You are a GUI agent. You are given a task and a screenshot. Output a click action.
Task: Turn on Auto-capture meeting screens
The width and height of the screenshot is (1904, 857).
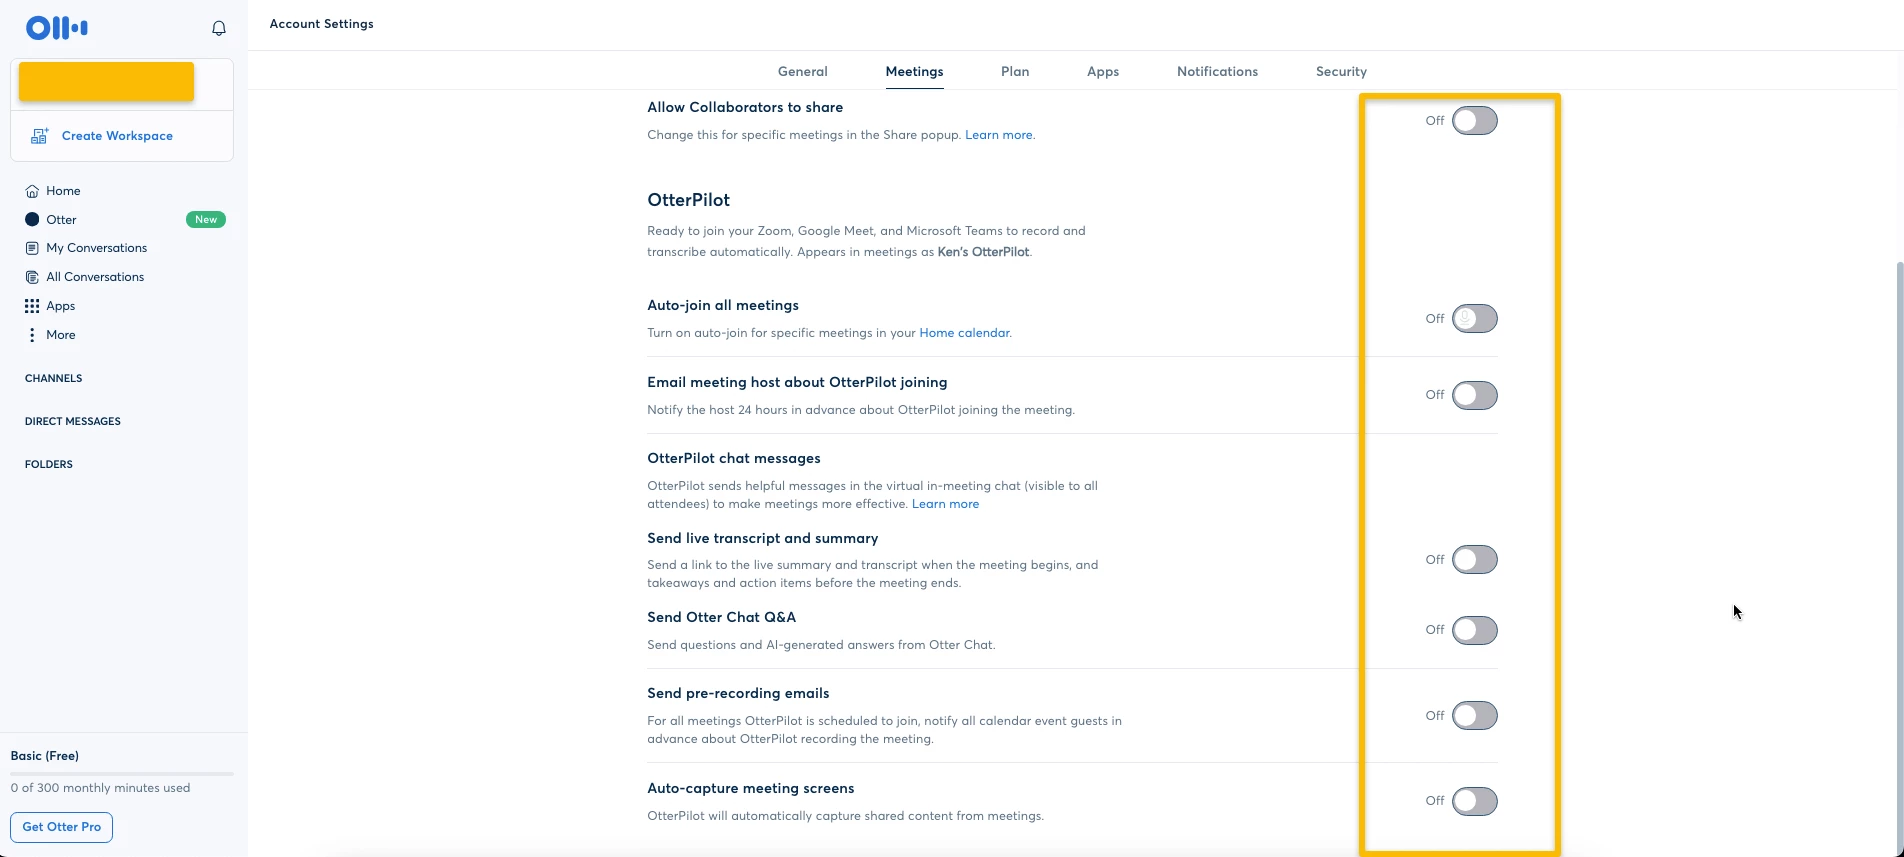coord(1474,801)
